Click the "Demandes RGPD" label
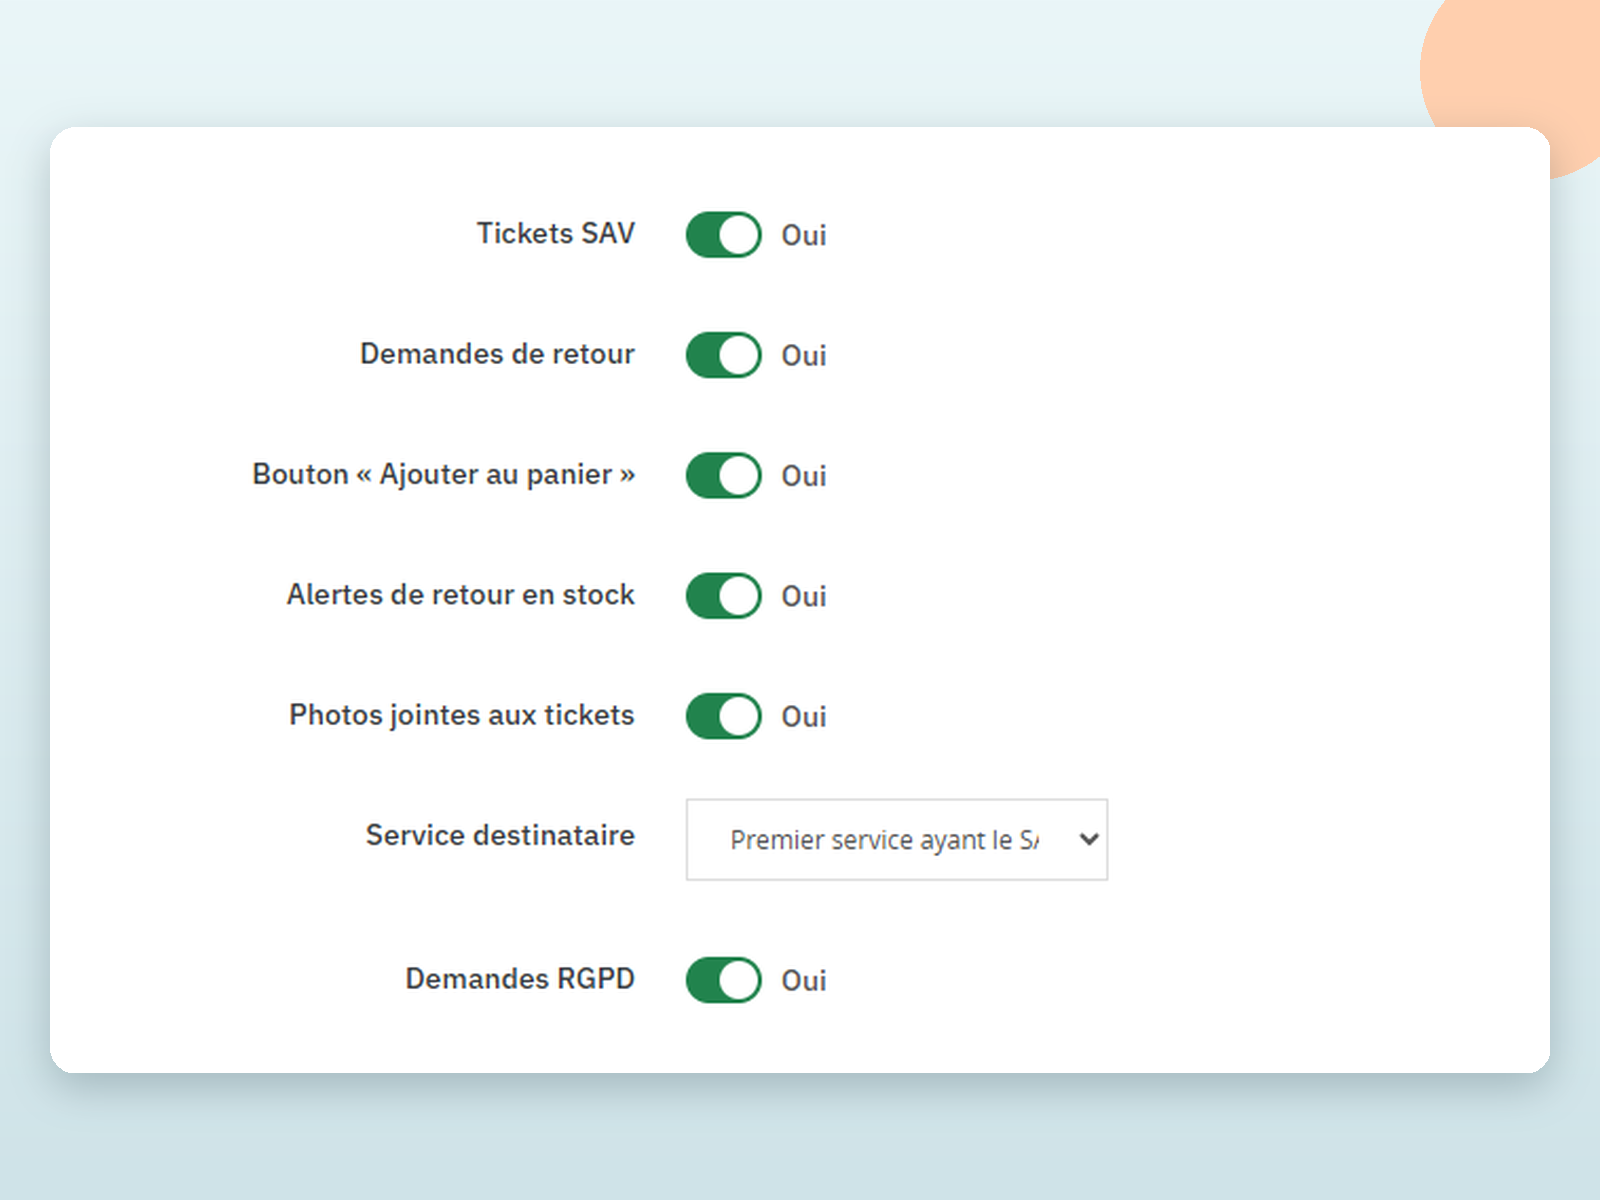This screenshot has height=1200, width=1600. [519, 978]
